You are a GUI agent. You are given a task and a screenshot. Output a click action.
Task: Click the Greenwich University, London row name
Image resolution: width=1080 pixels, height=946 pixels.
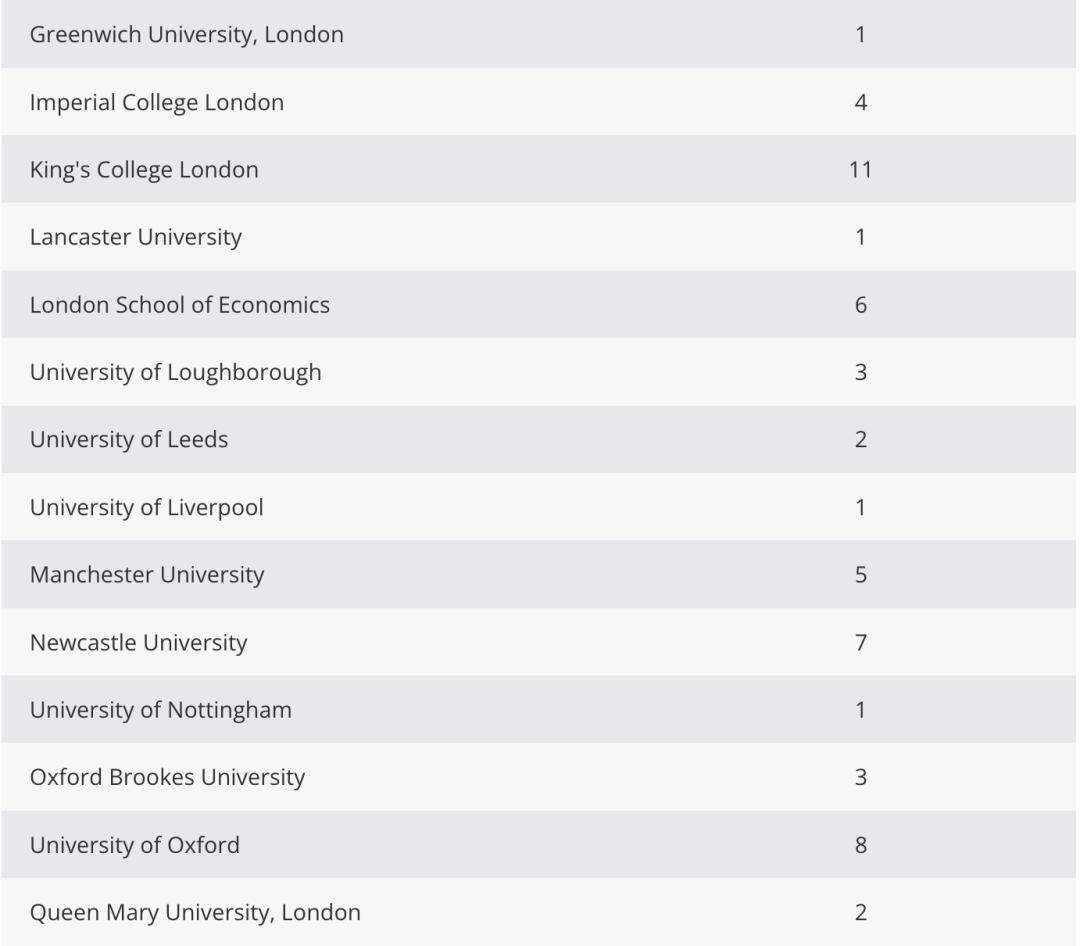pyautogui.click(x=186, y=35)
